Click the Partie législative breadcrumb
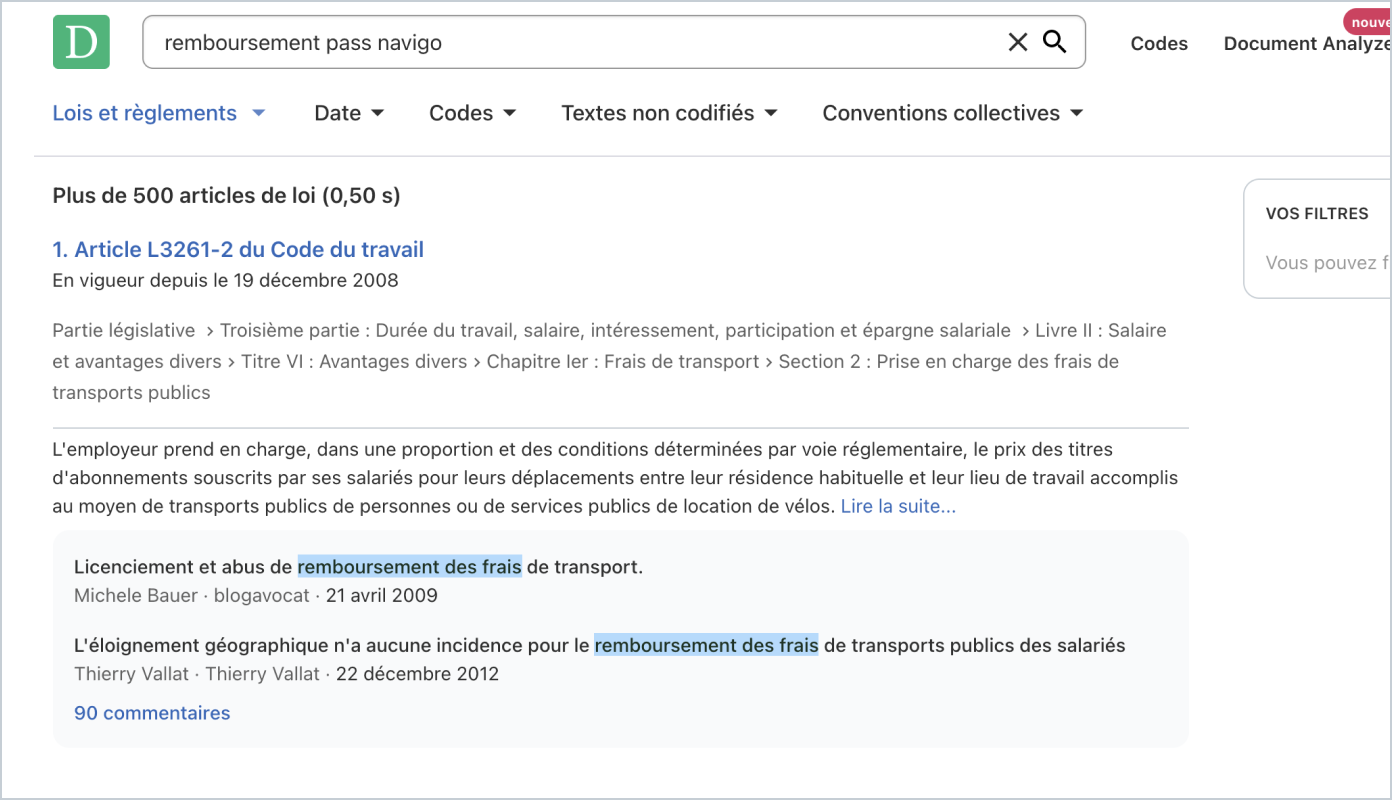 click(x=124, y=331)
